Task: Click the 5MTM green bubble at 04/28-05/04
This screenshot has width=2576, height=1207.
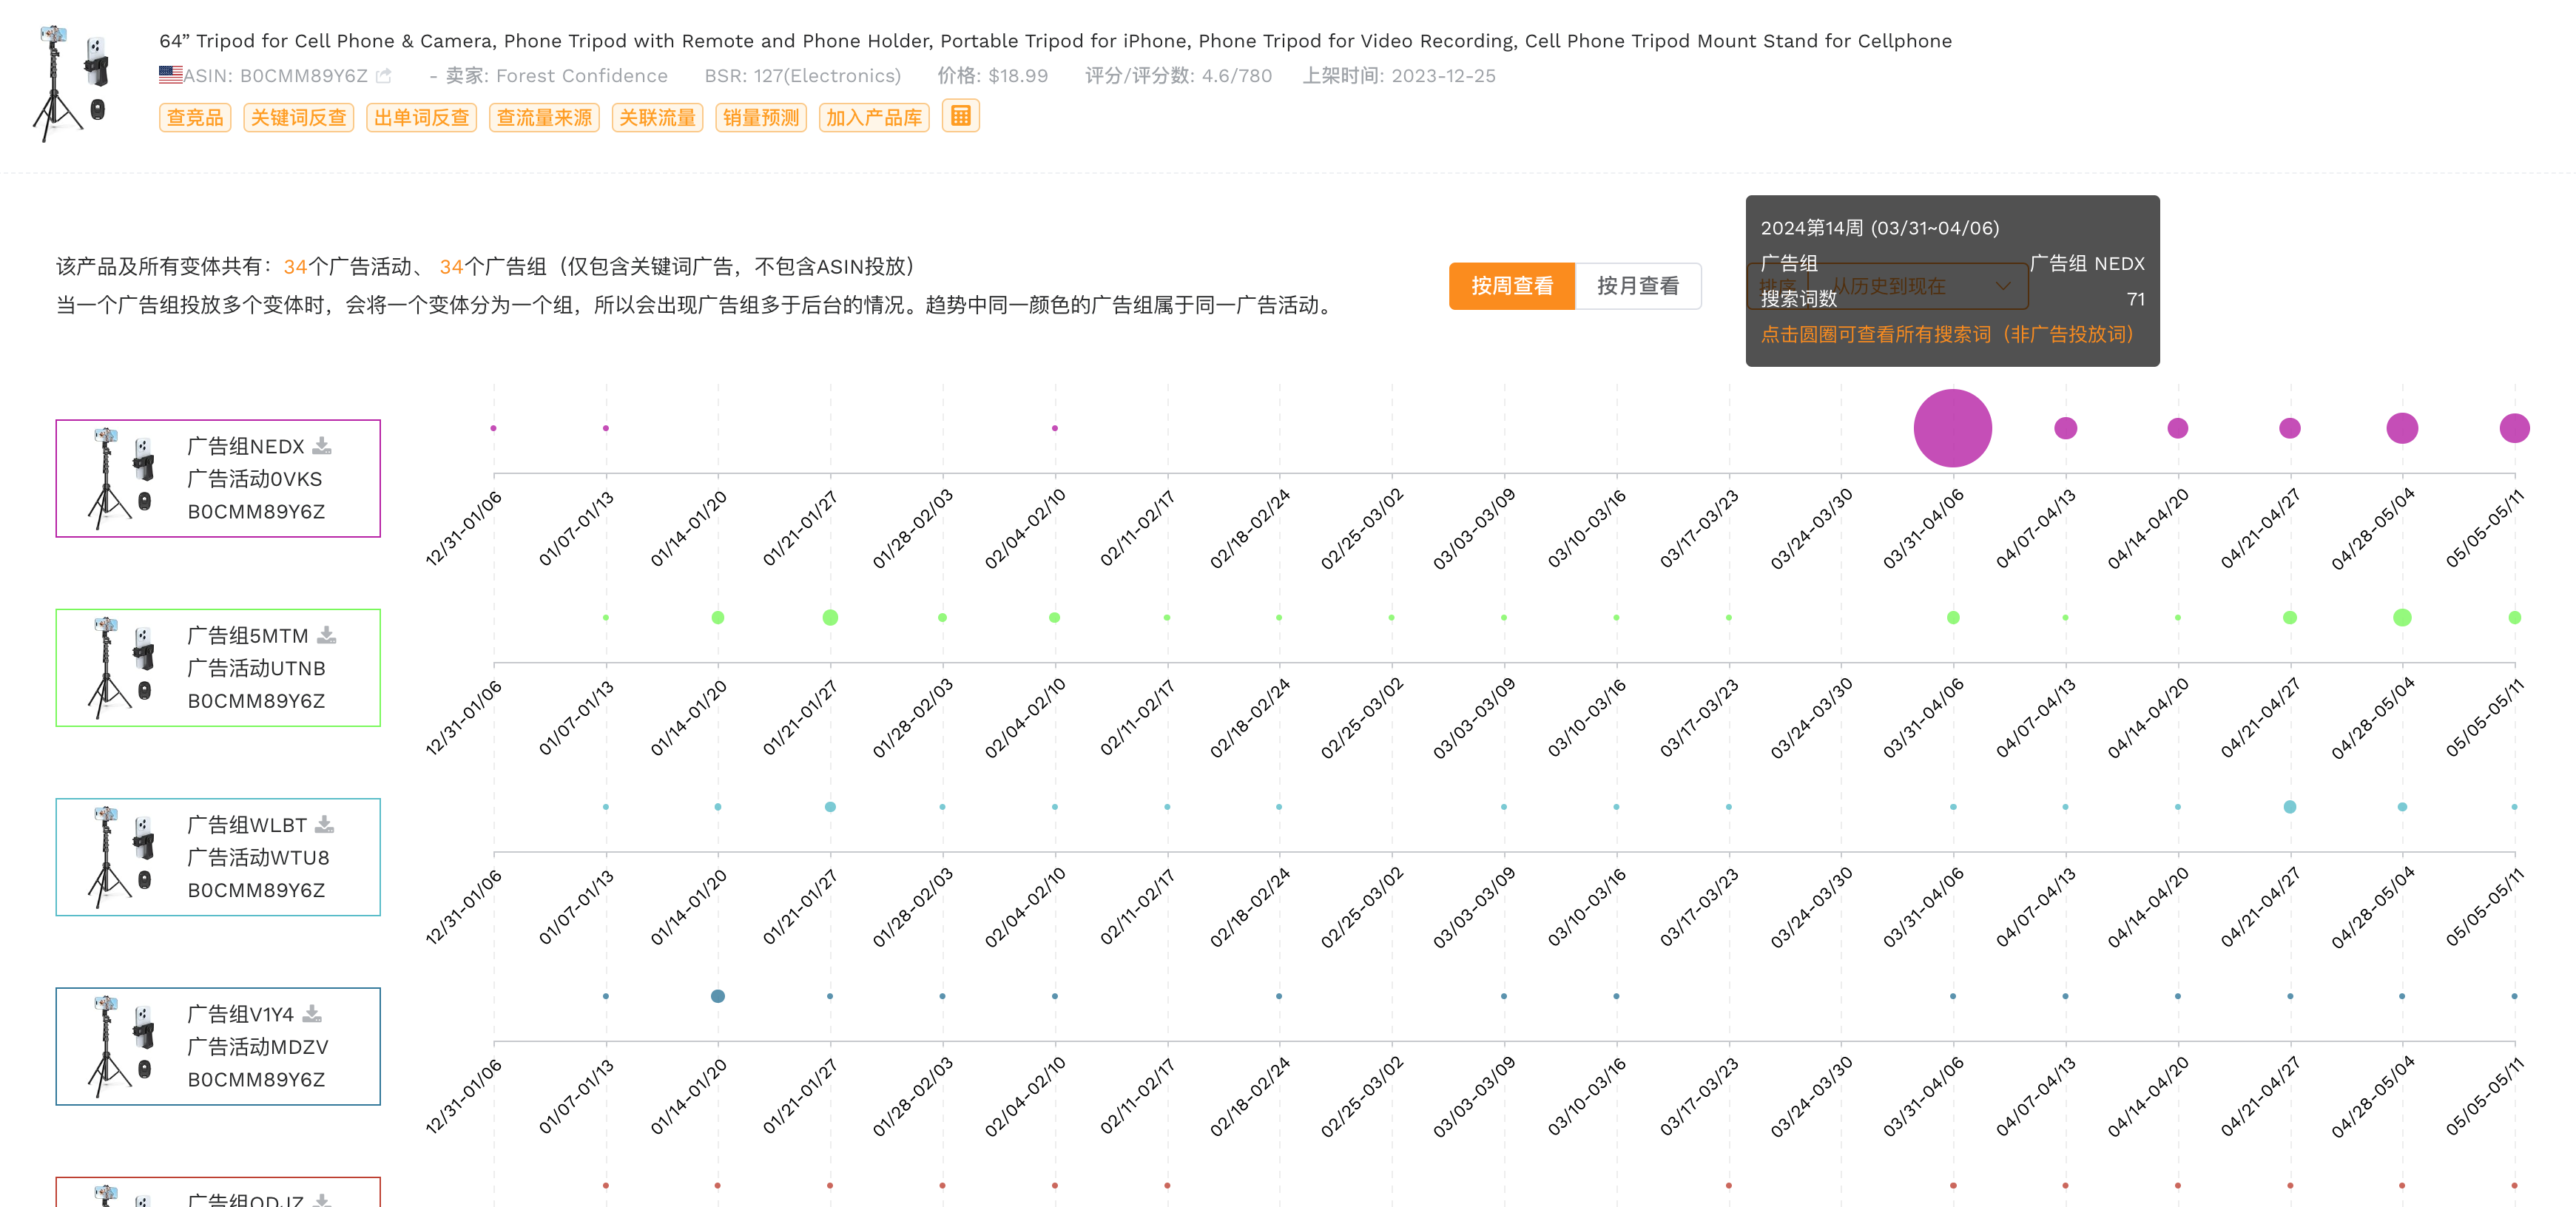Action: click(x=2402, y=617)
